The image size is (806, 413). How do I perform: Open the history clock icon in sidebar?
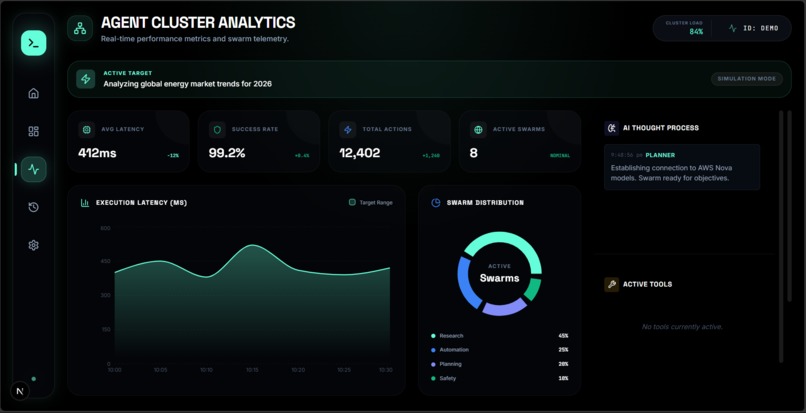[33, 207]
